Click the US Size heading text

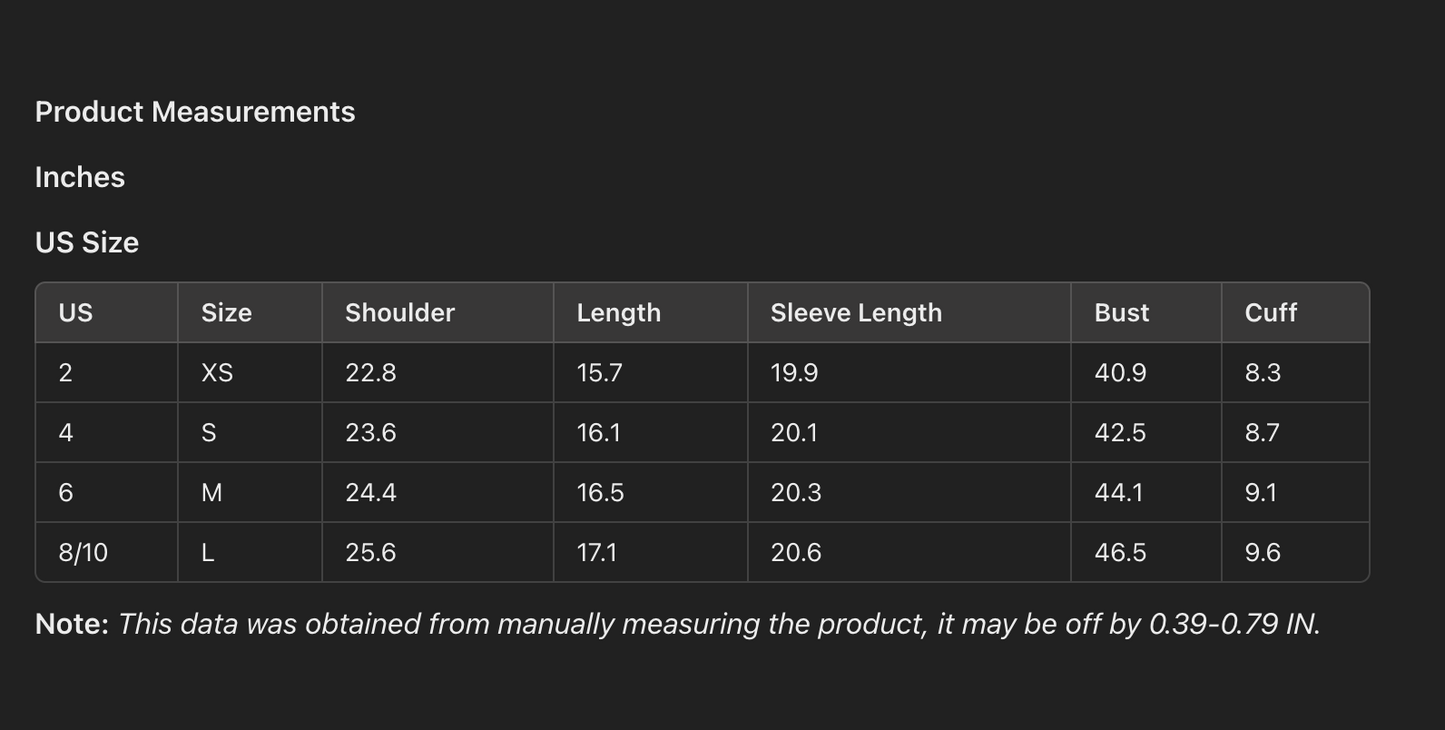(x=87, y=243)
